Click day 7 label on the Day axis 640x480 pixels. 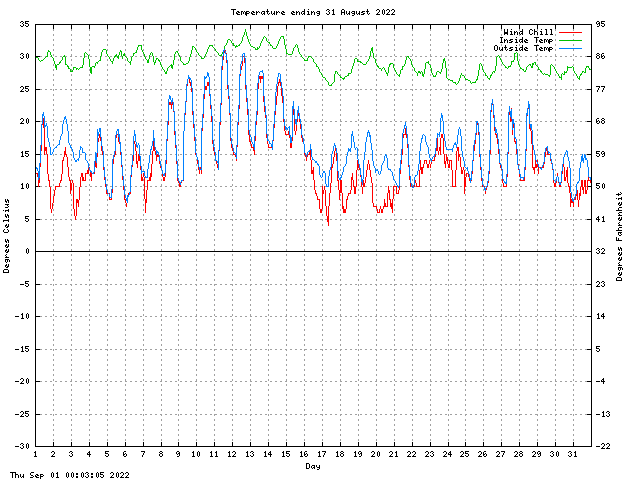pos(143,454)
